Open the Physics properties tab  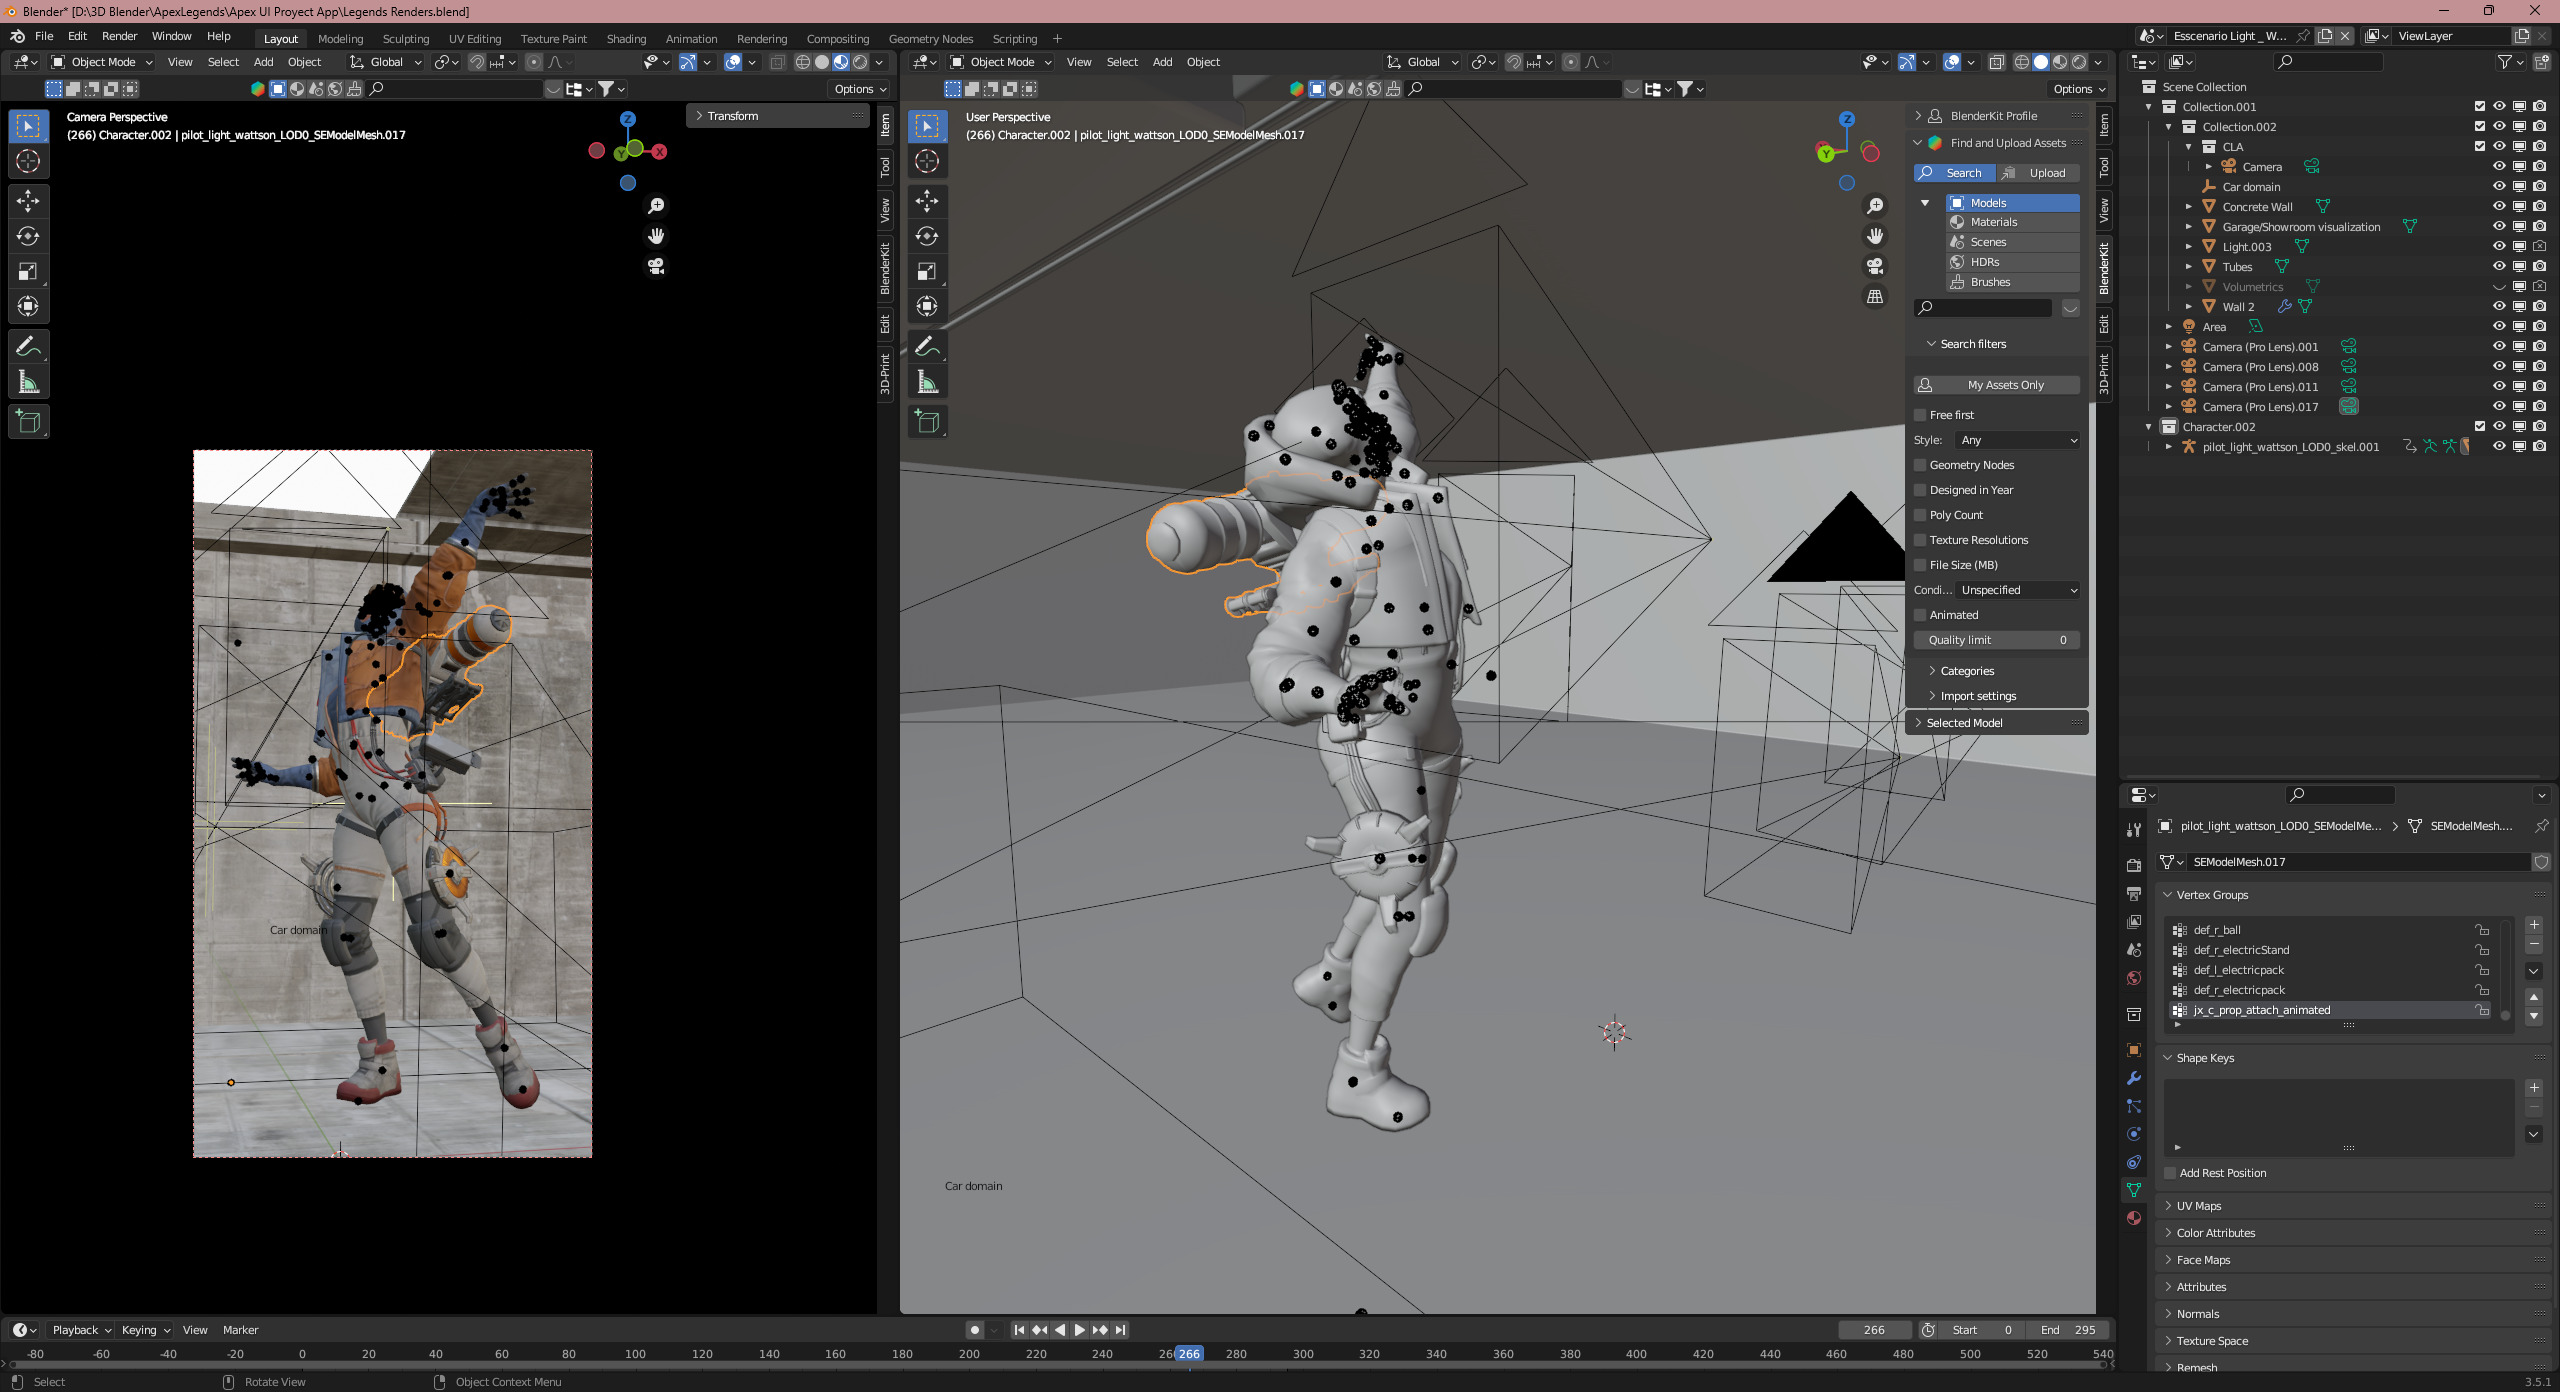tap(2134, 1134)
